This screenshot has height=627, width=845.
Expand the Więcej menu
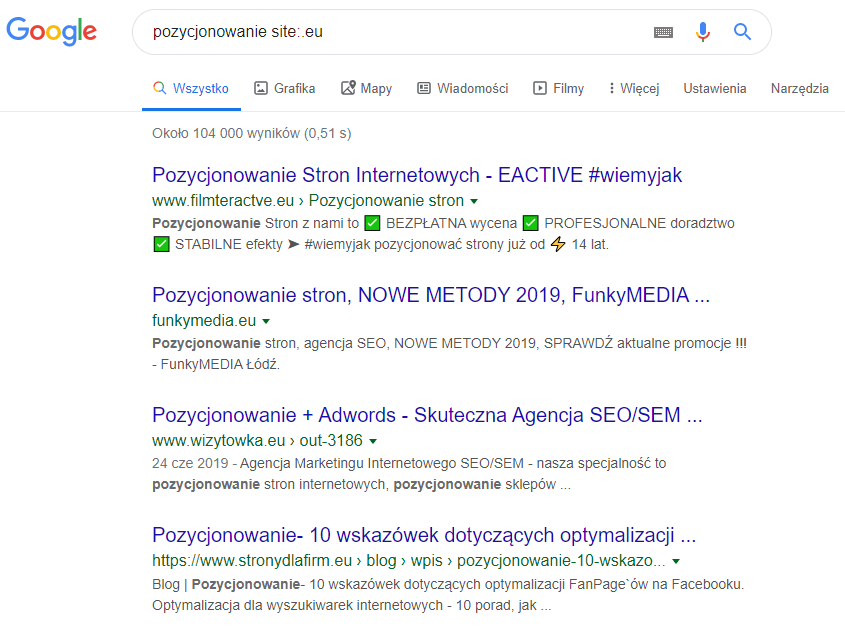633,88
